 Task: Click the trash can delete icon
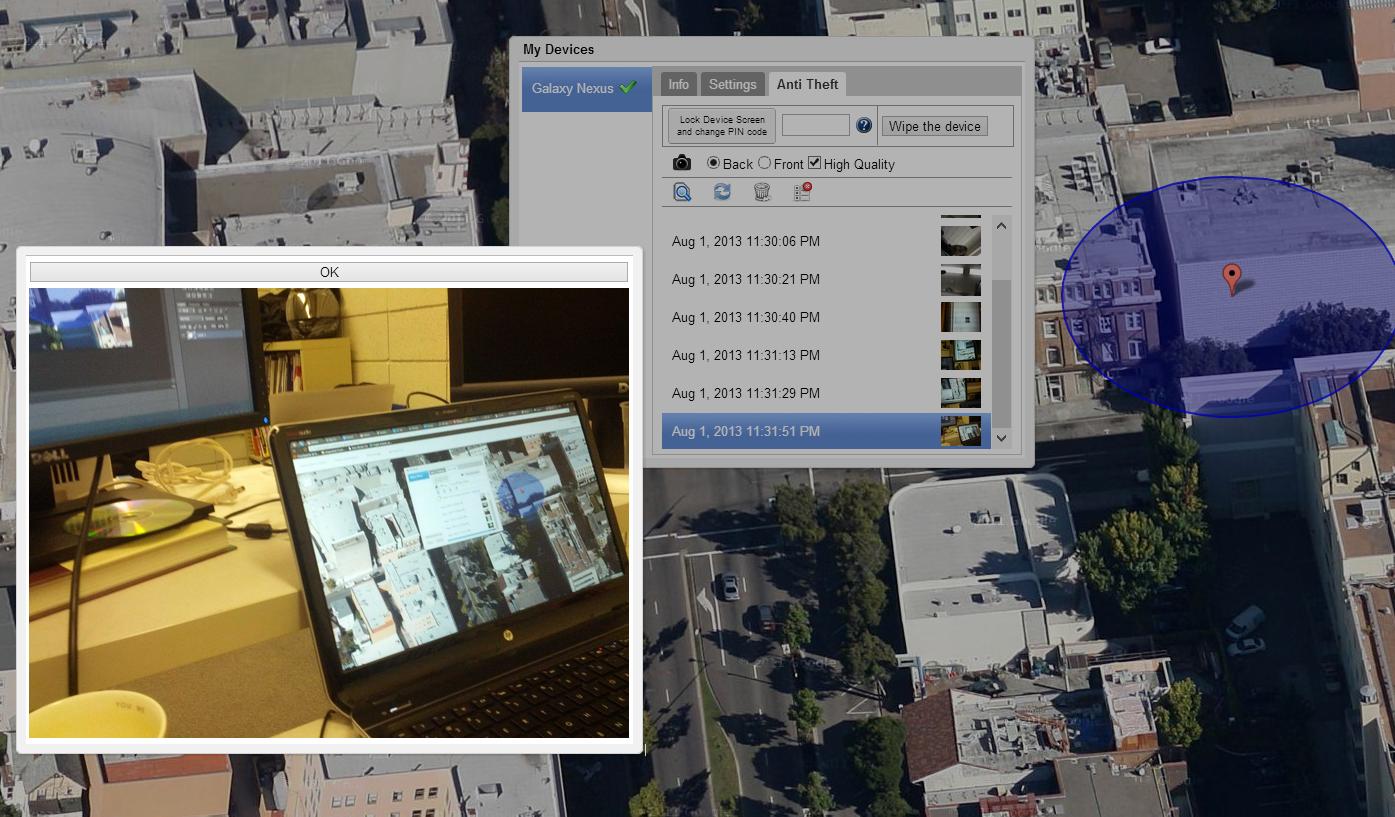click(x=762, y=192)
